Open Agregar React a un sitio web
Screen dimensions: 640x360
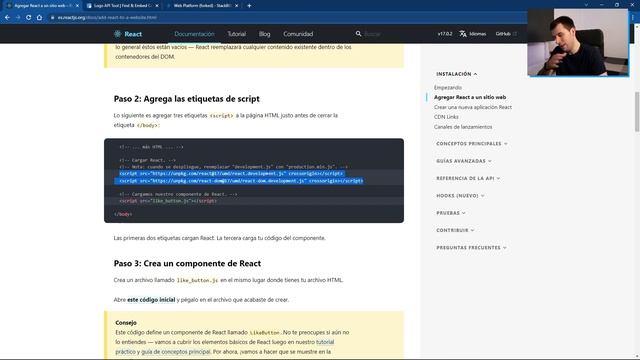(470, 97)
